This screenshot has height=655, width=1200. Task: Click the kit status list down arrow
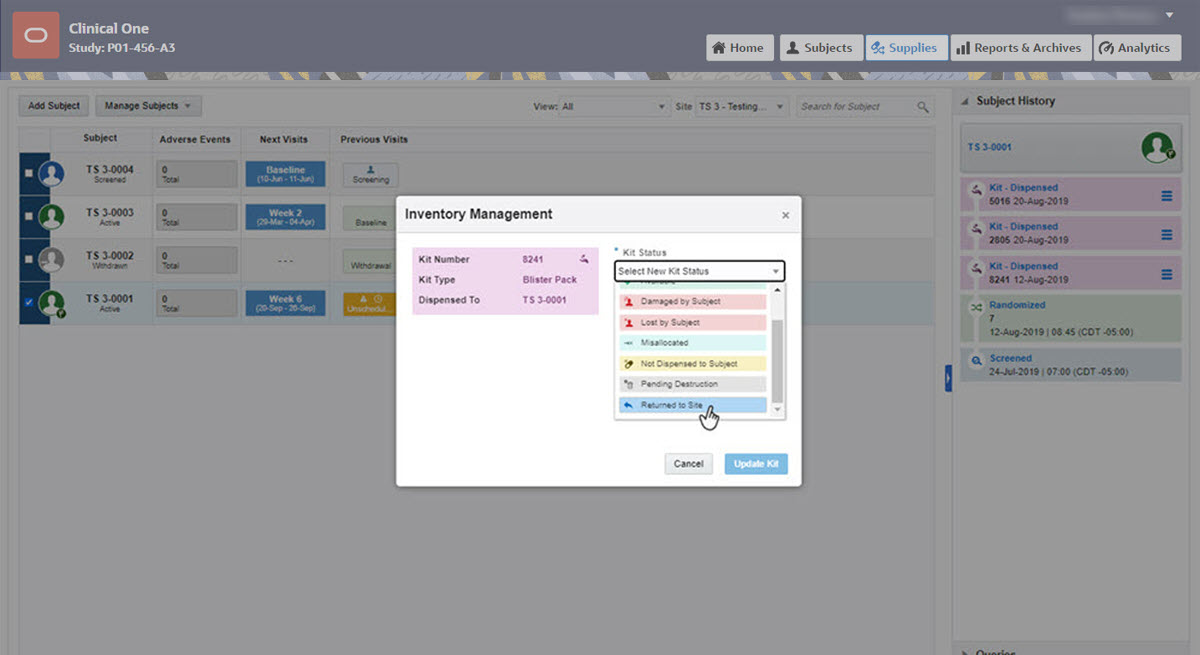(778, 412)
